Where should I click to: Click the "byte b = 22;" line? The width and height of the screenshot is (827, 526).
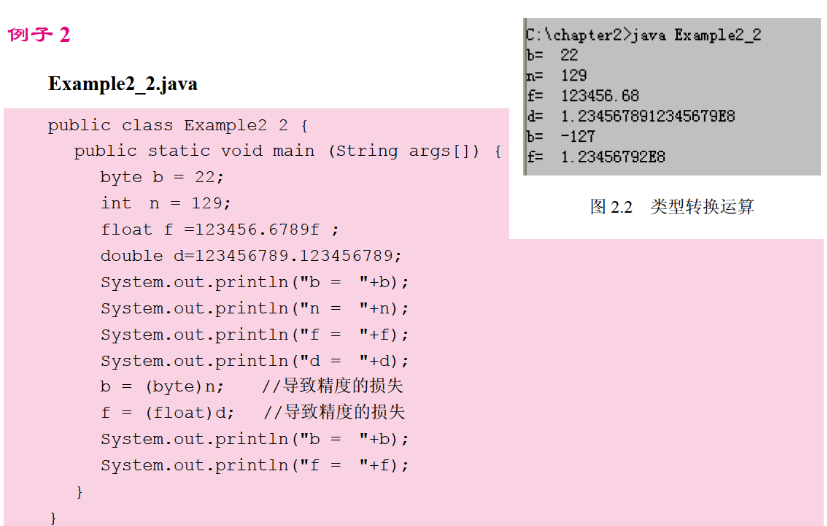tap(163, 177)
